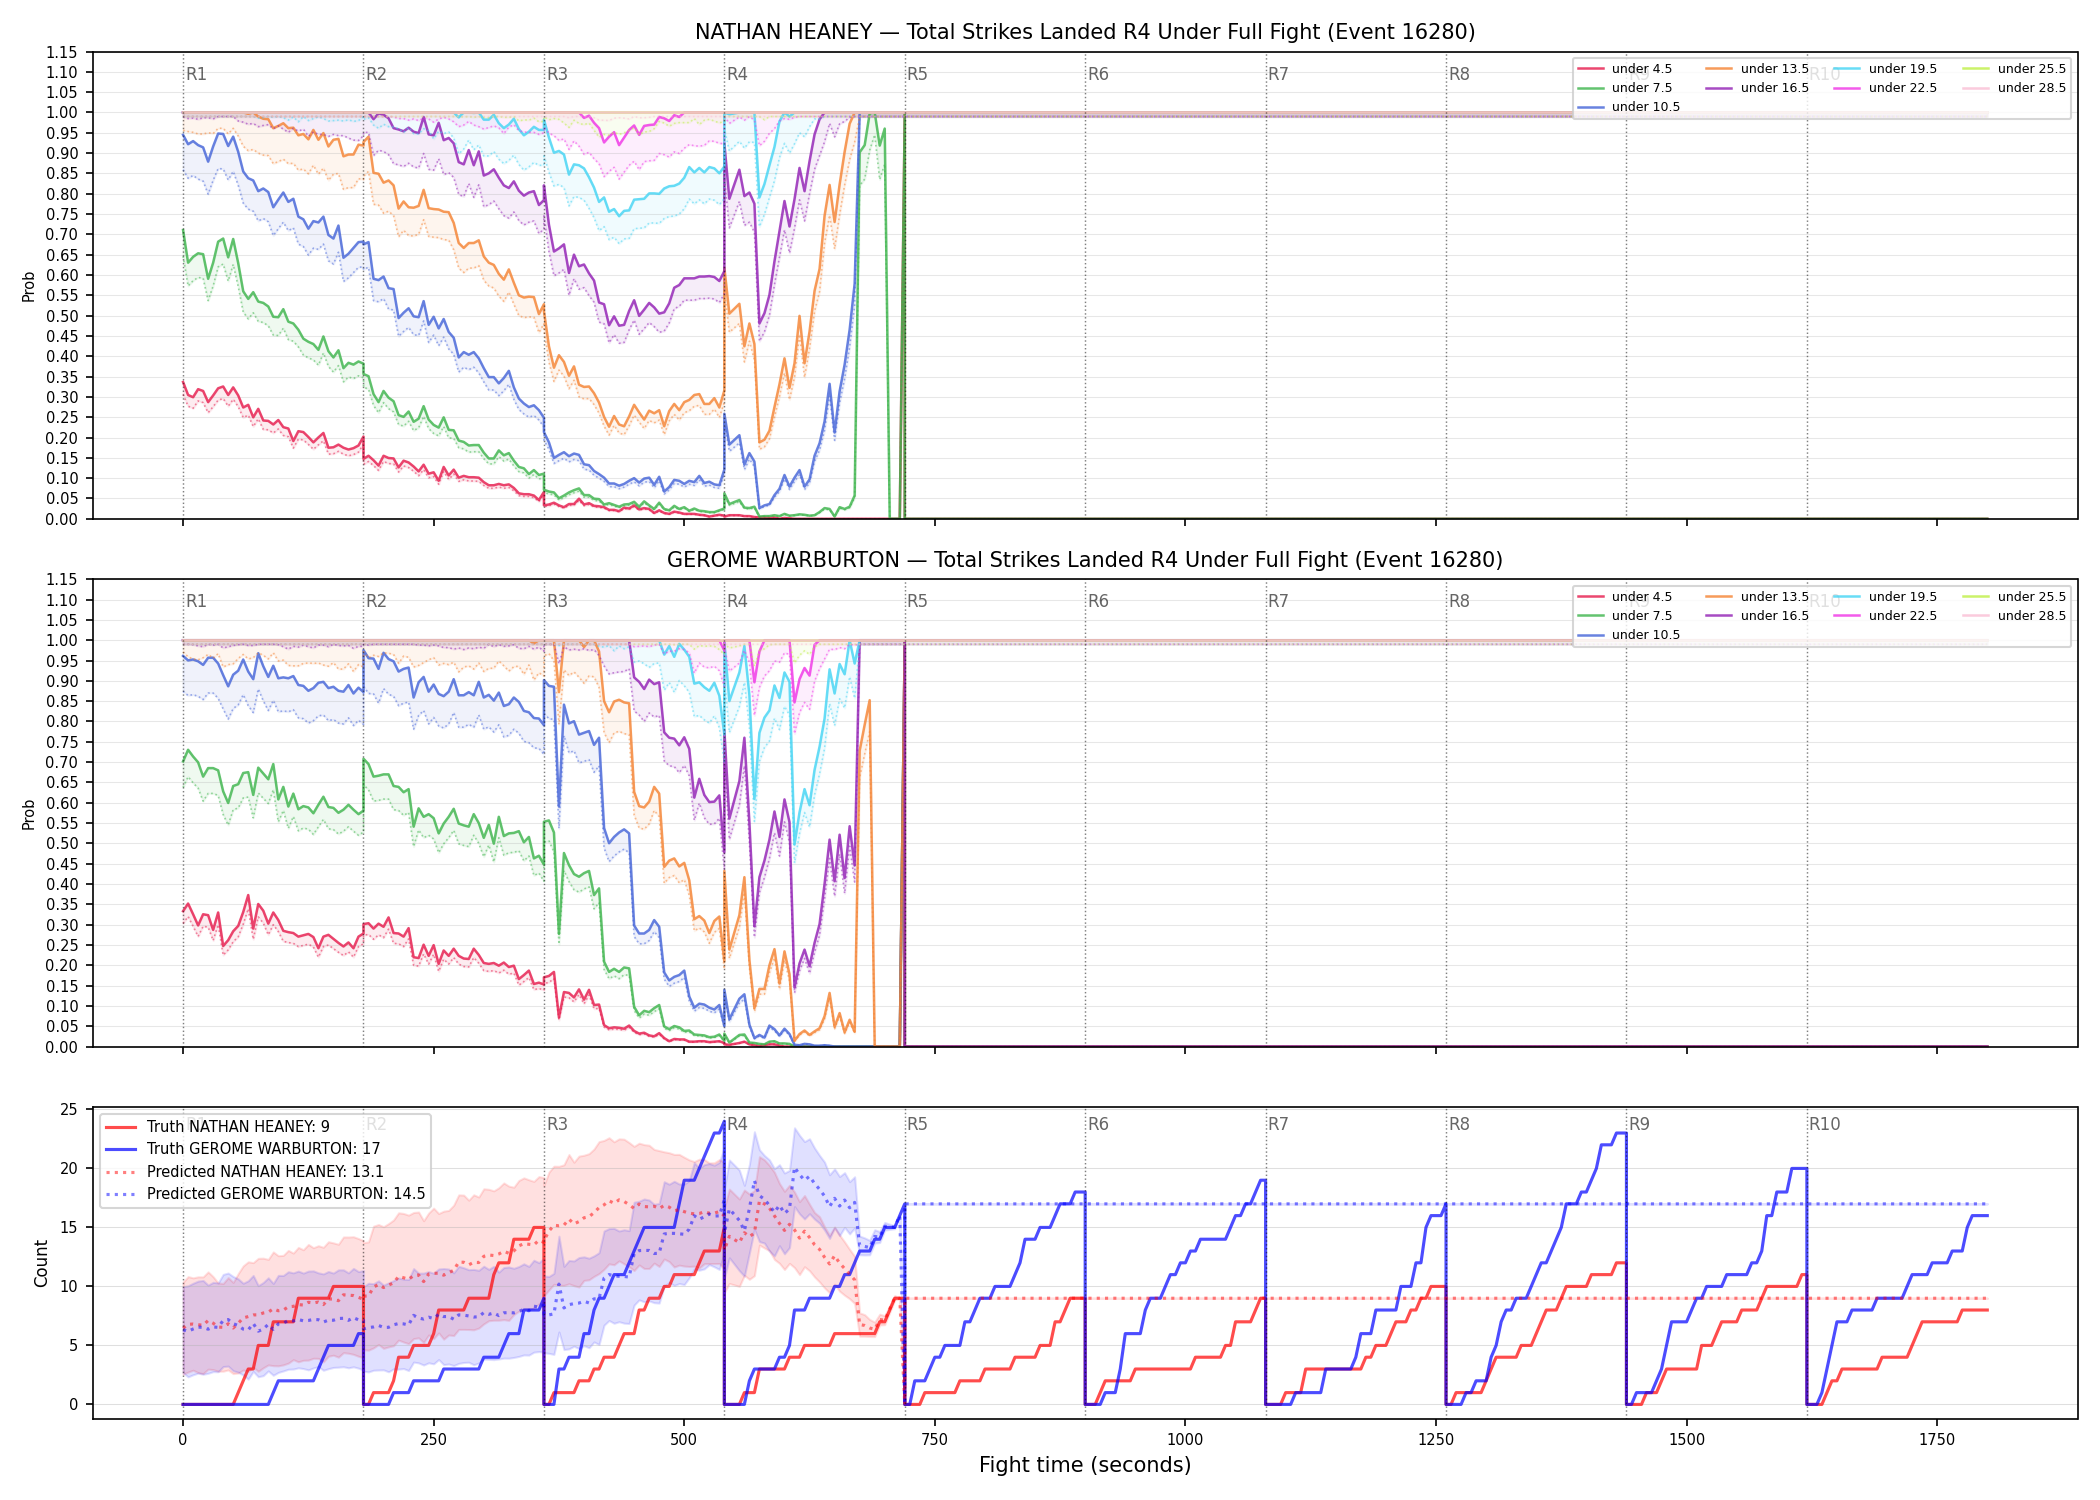Image resolution: width=2100 pixels, height=1500 pixels.
Task: Click 'Predicted NATHAN HEANEY: 13.1' legend entry
Action: click(x=244, y=1171)
